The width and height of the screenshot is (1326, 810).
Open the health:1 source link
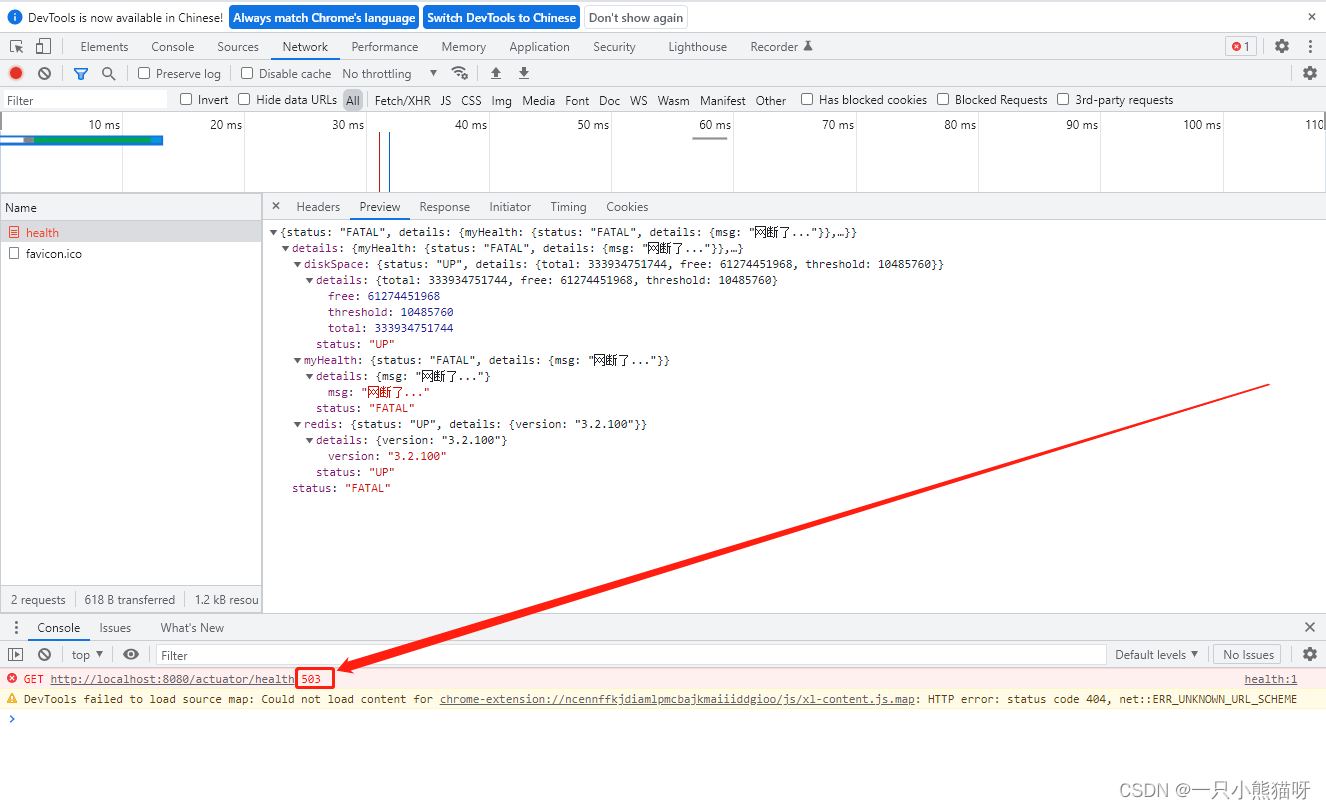1270,679
